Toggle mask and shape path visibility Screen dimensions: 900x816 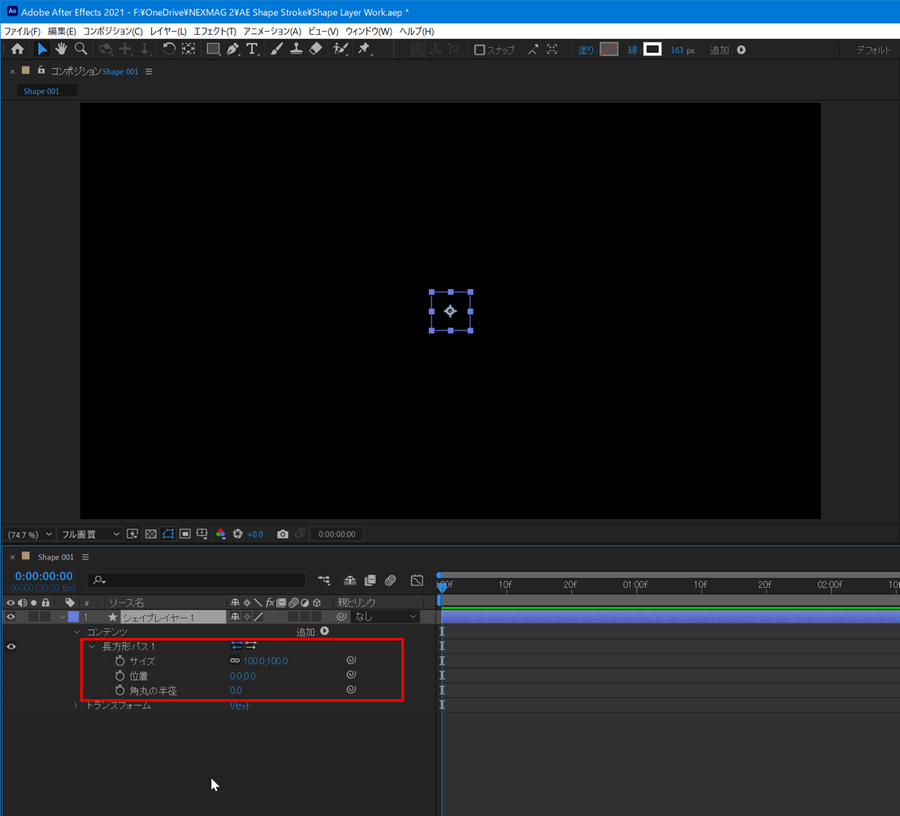tap(168, 534)
